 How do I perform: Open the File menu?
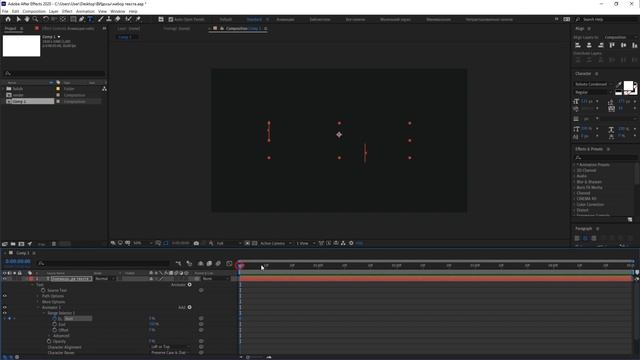5,11
